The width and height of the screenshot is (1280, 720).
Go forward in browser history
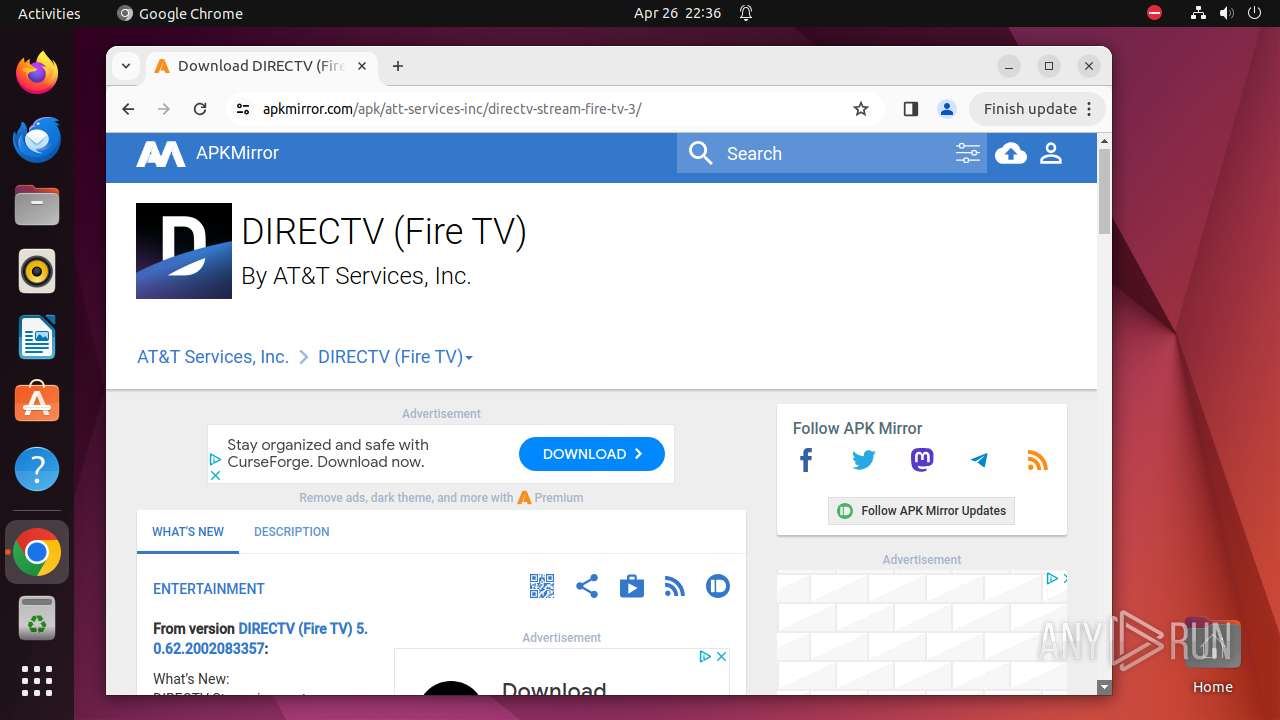click(164, 109)
